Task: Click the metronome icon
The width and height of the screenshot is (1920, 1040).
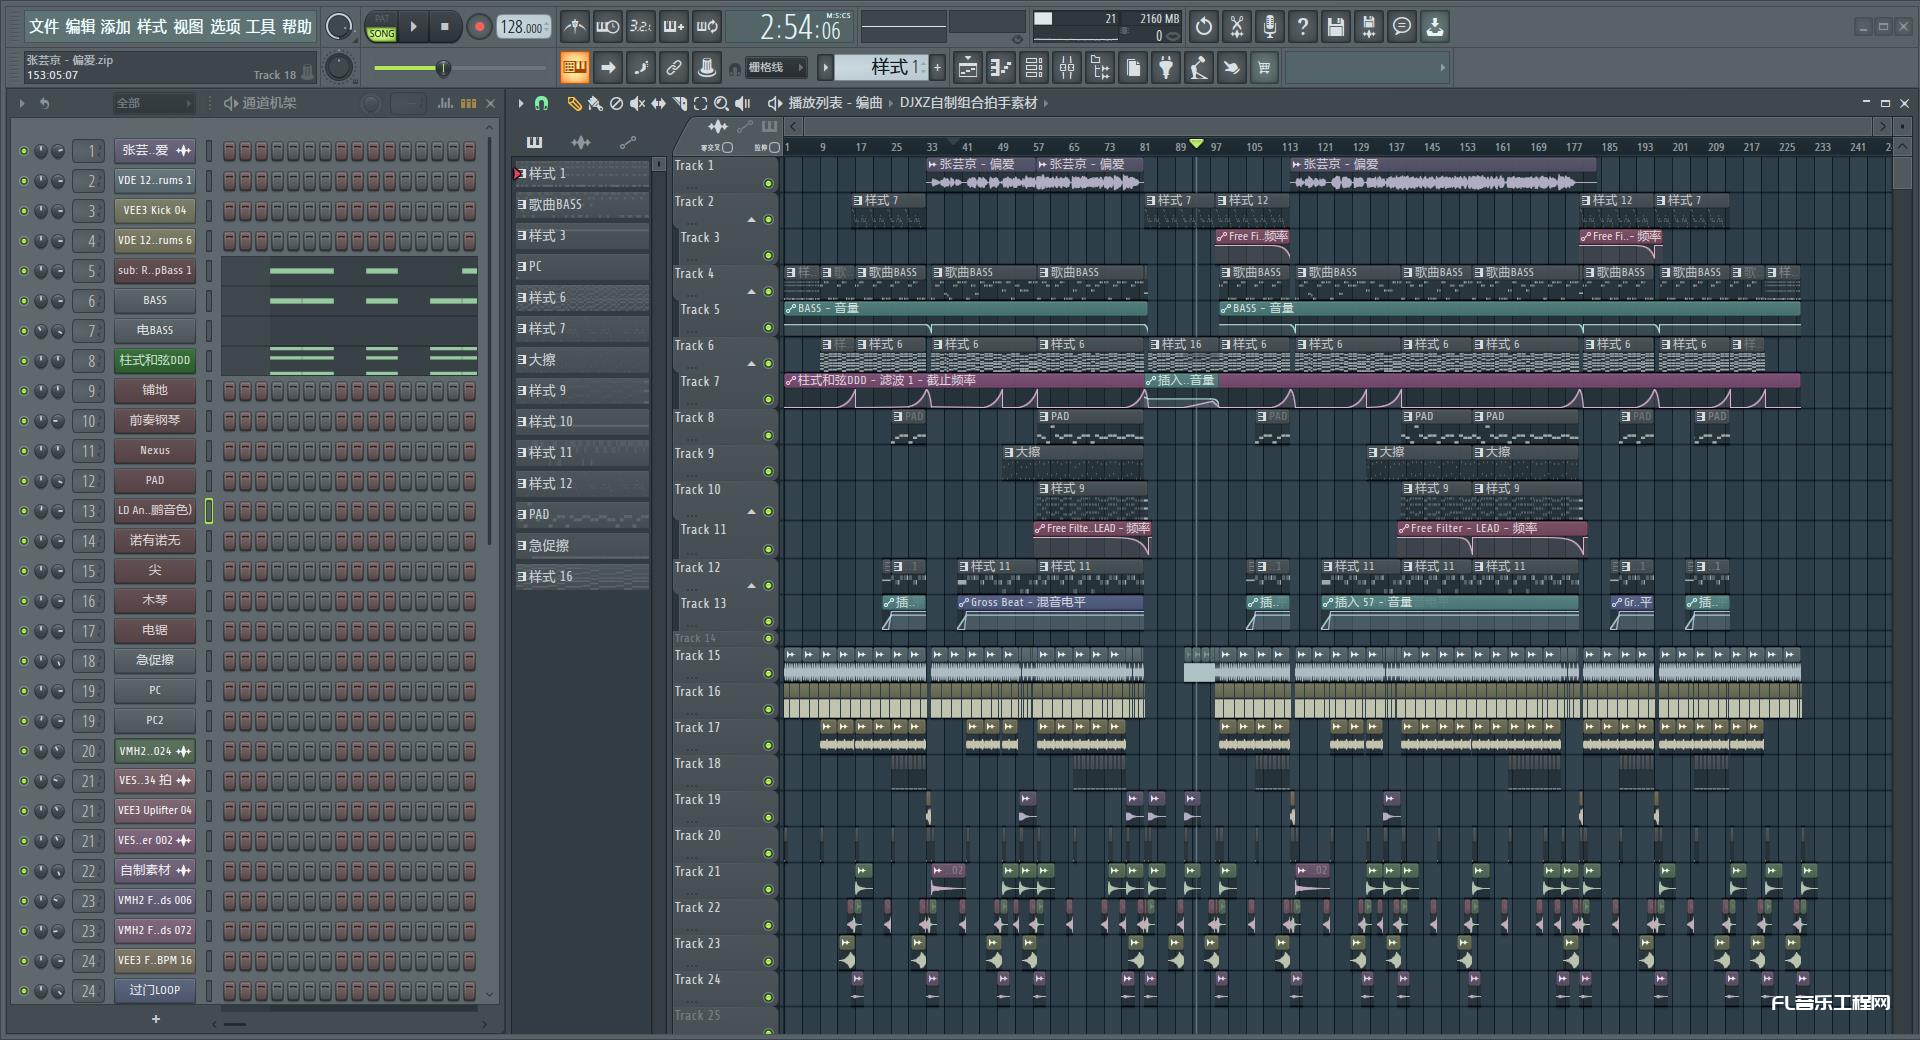Action: click(574, 27)
